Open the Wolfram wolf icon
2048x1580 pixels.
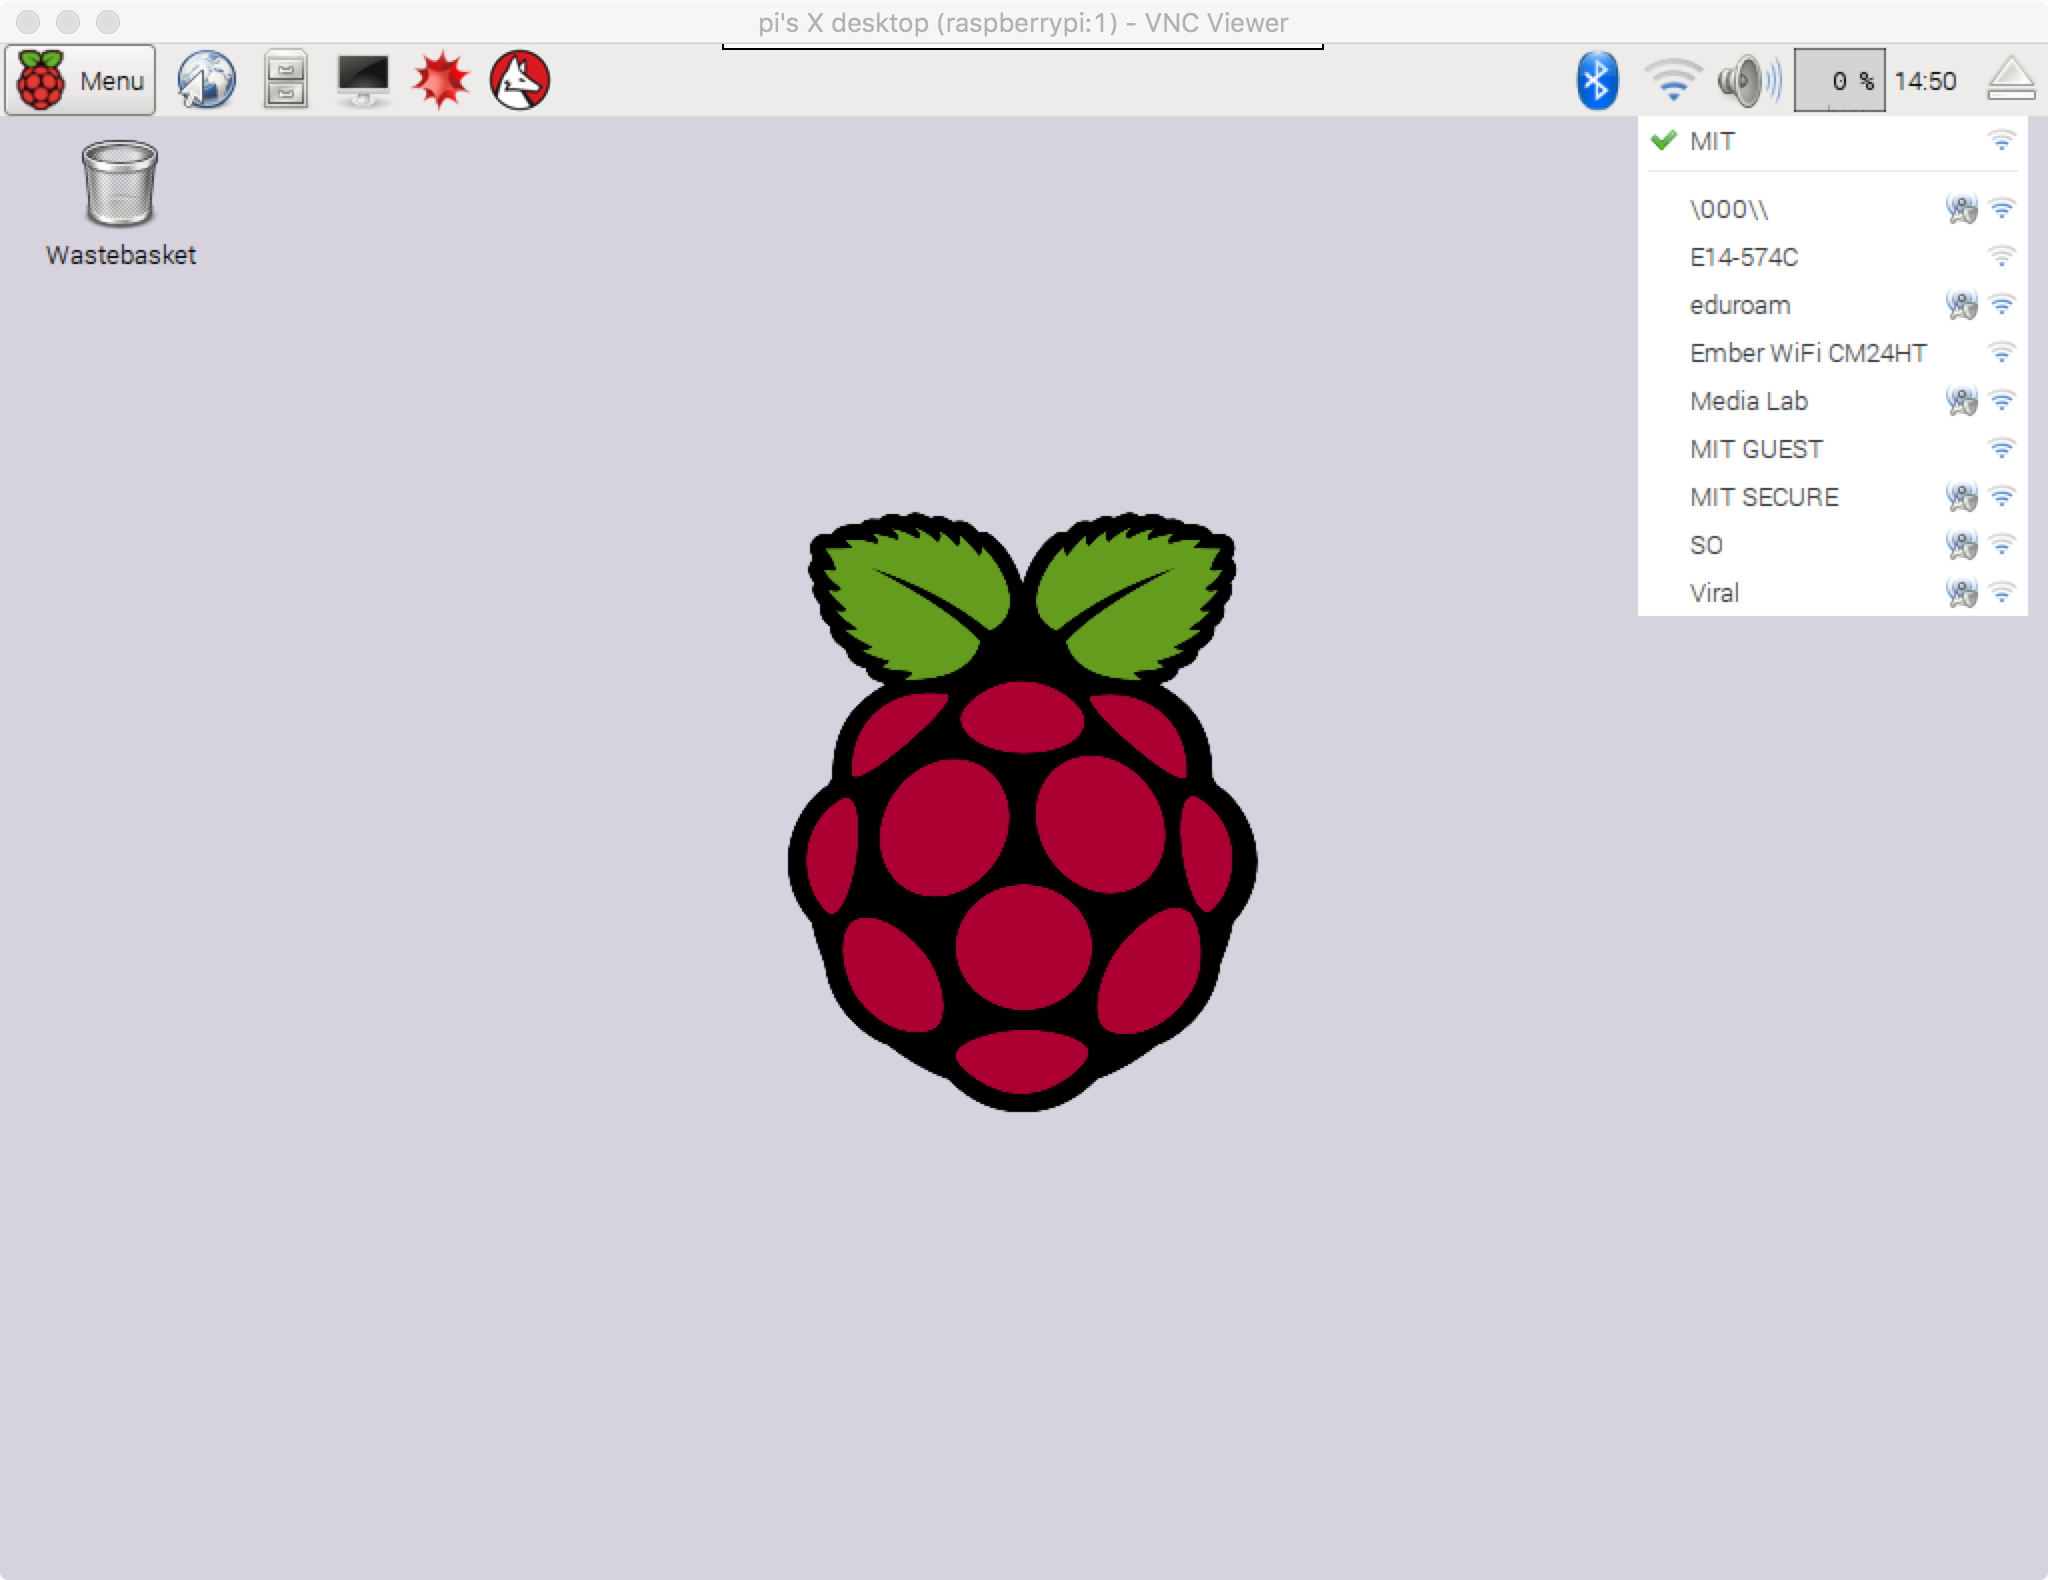coord(520,80)
